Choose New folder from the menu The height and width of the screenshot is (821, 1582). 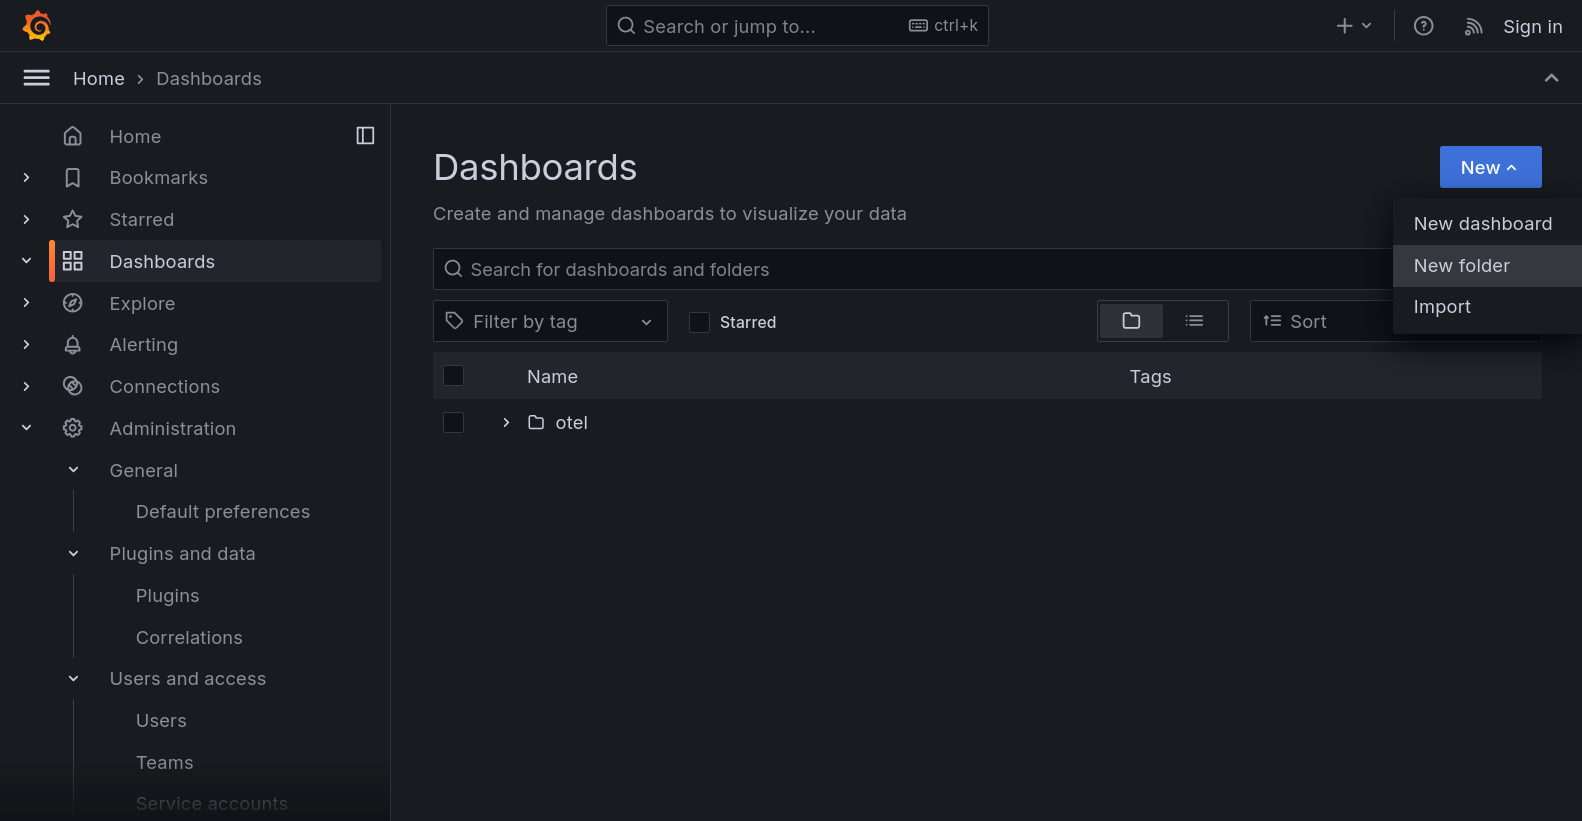1461,266
